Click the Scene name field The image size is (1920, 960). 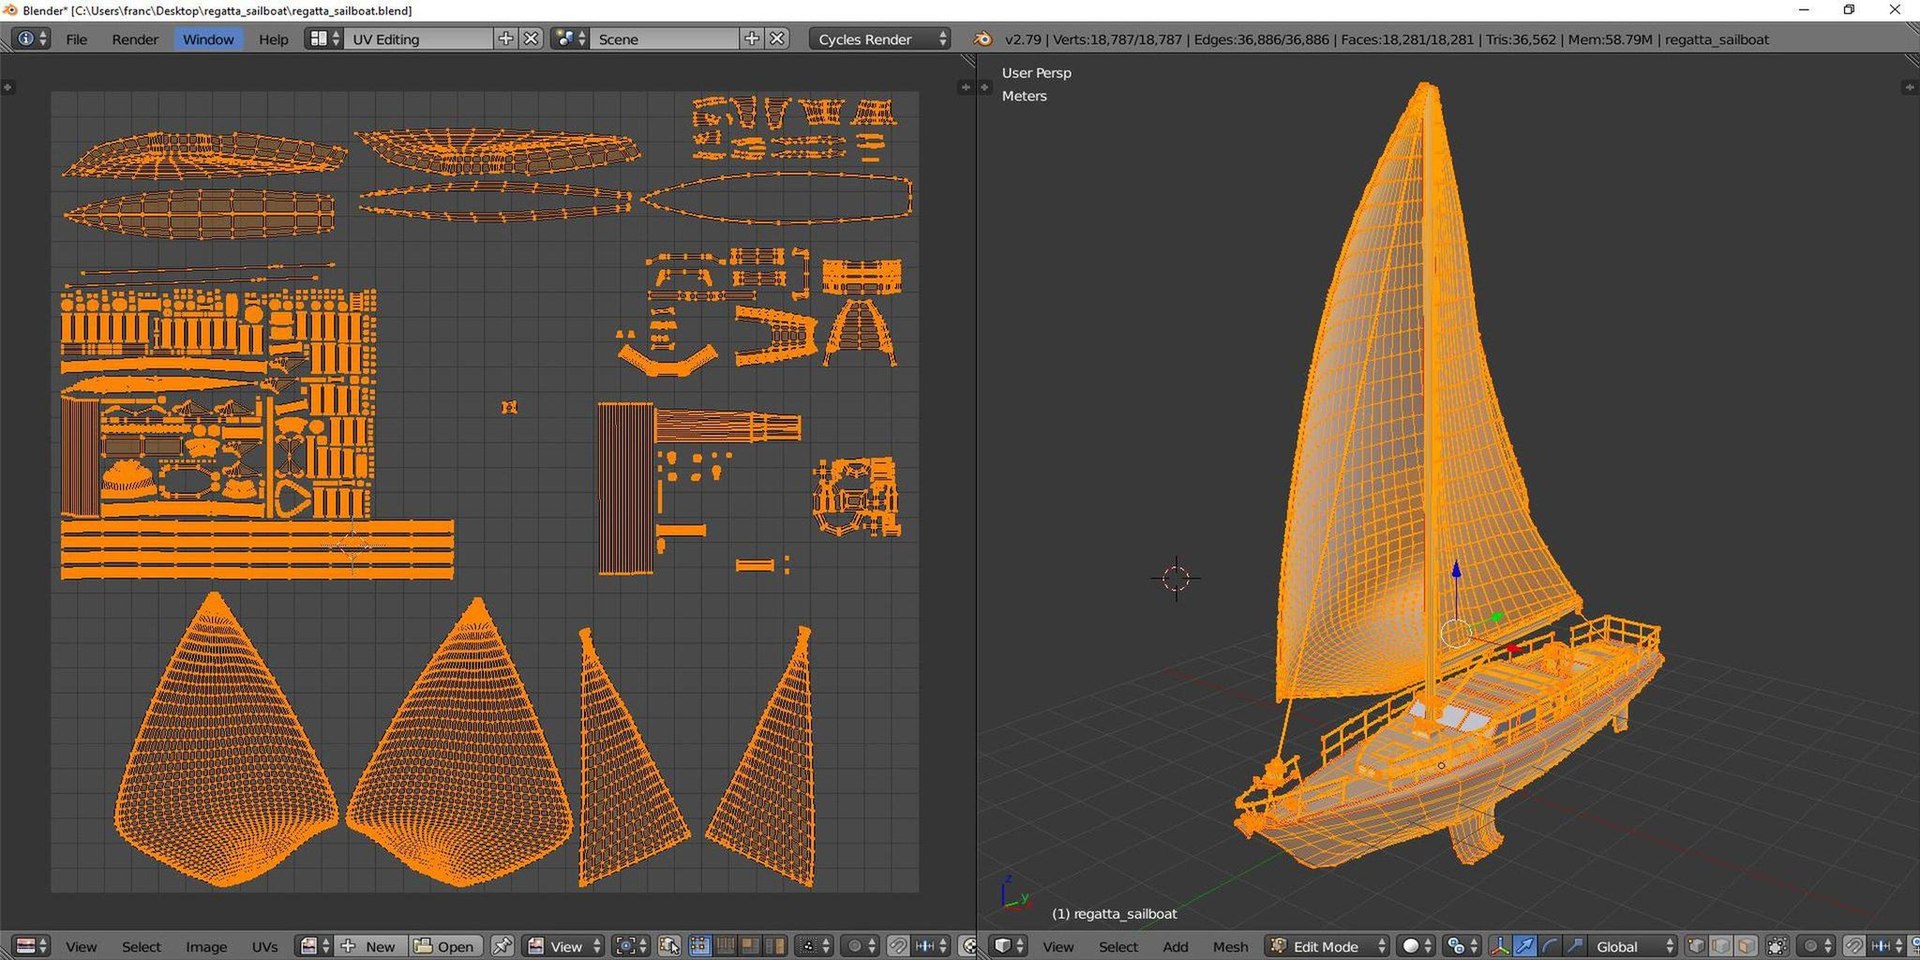[x=665, y=39]
